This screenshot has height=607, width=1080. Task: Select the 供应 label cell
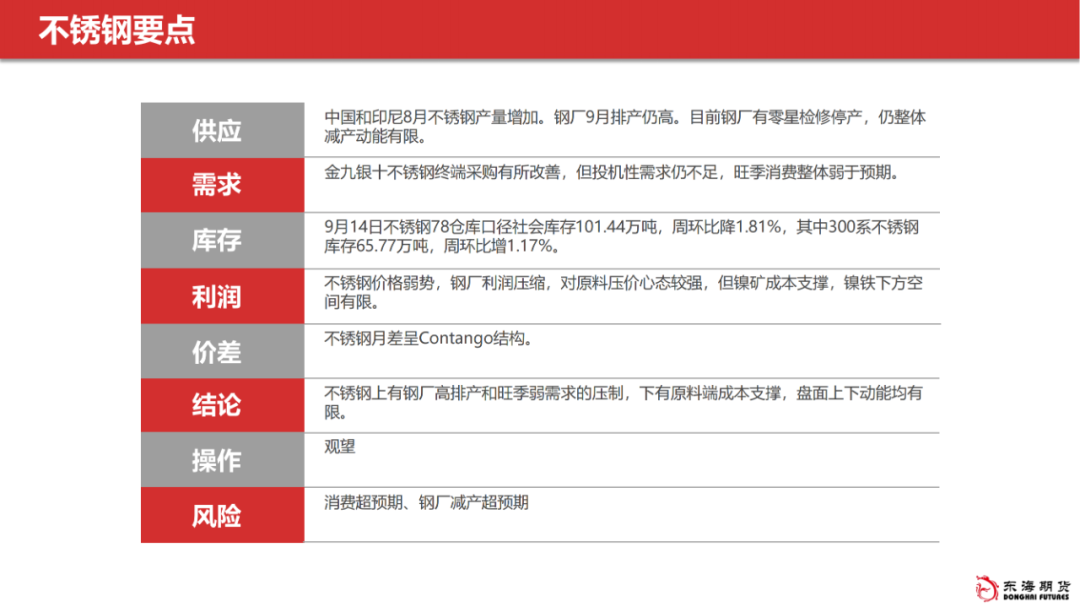click(222, 130)
